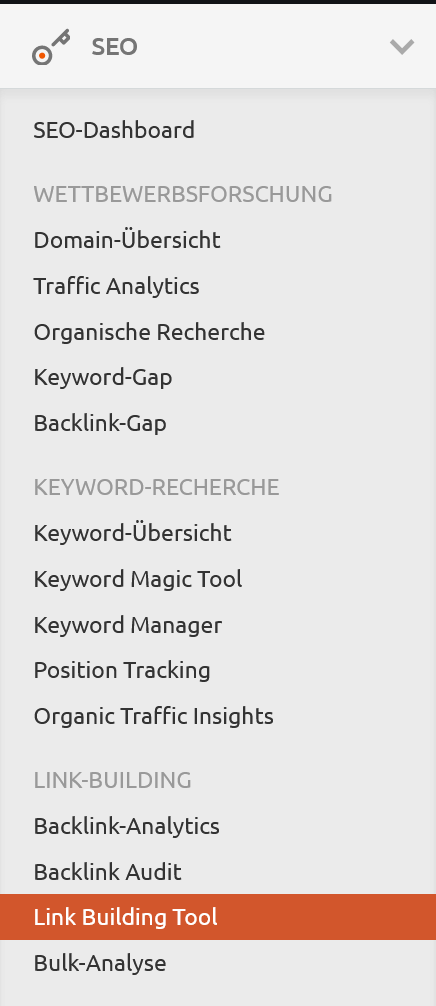Select Keyword-Übersicht

pos(133,533)
